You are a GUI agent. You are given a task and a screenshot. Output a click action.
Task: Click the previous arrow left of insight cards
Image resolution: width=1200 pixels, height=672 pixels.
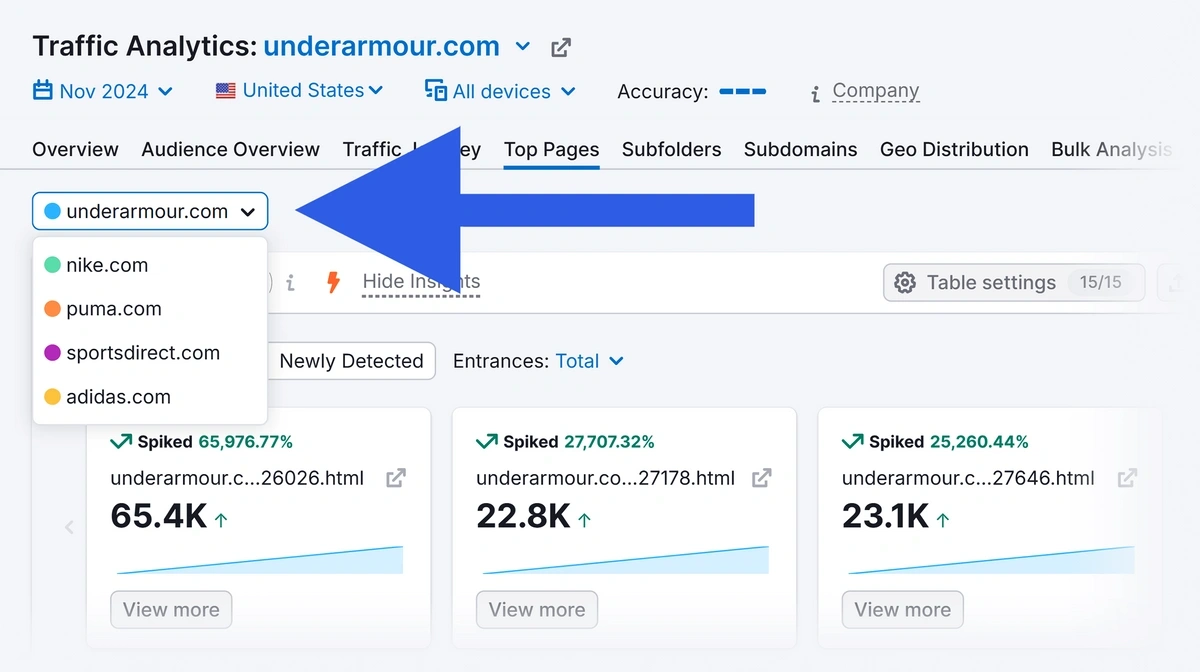click(69, 527)
